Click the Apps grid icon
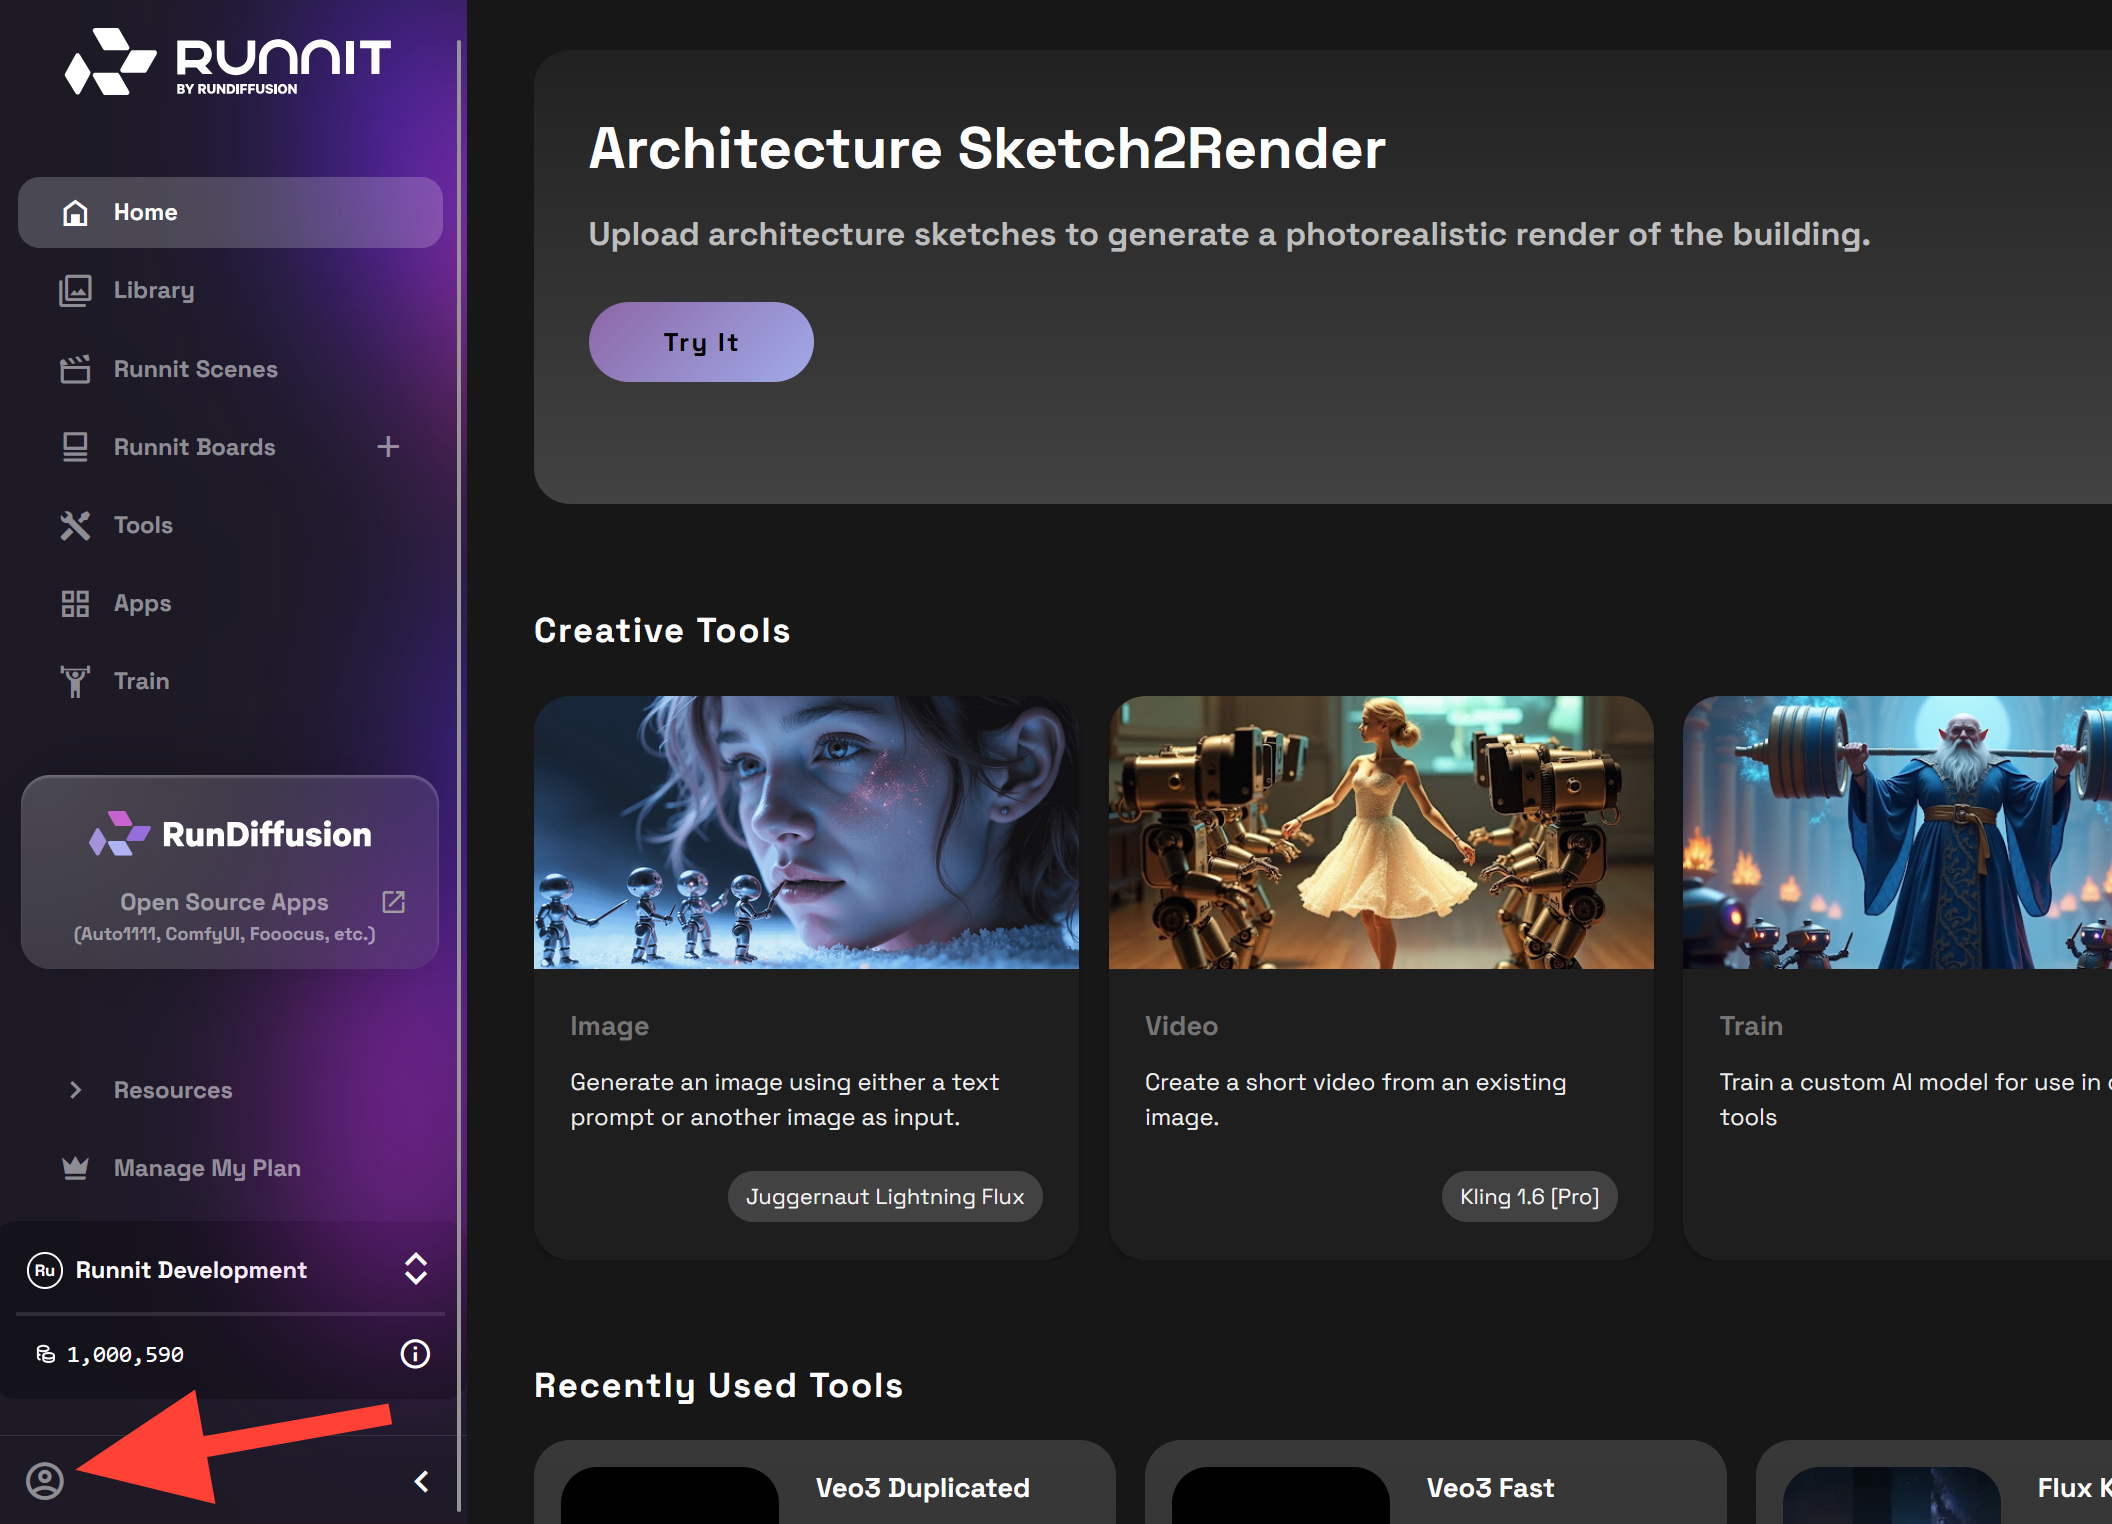Image resolution: width=2112 pixels, height=1524 pixels. click(75, 603)
